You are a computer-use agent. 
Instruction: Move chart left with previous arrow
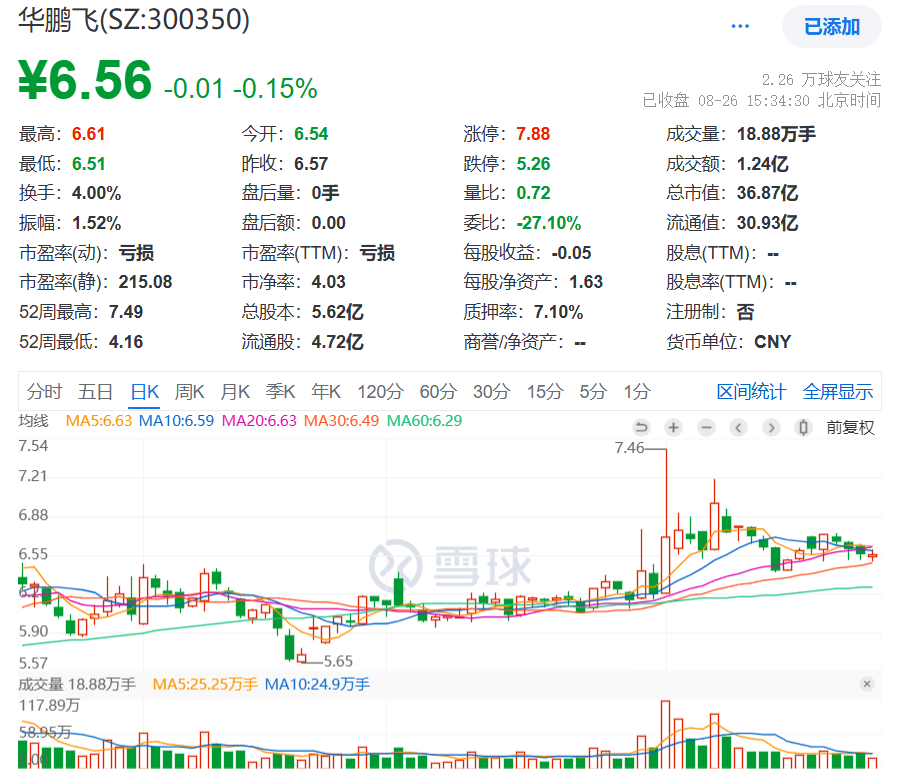(x=738, y=428)
